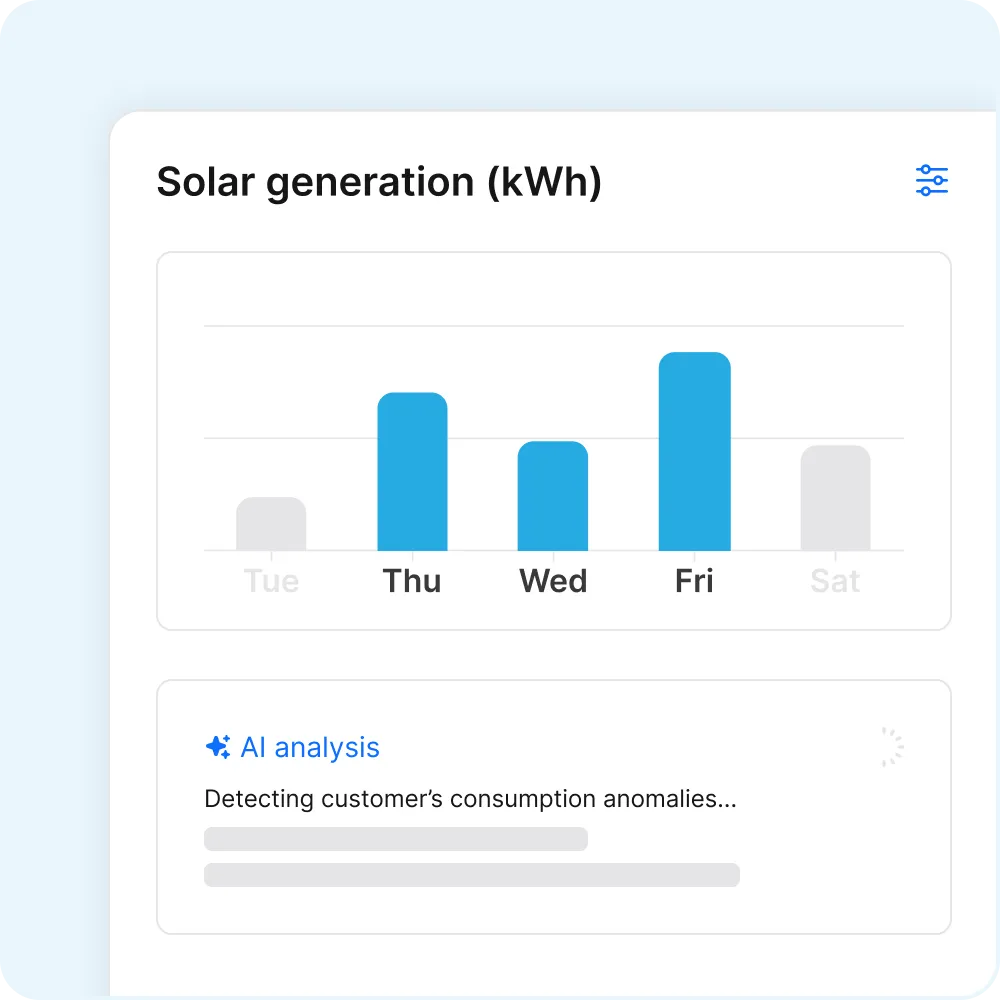Select the tall blue Fri bar
The image size is (1000, 1000).
[x=694, y=452]
